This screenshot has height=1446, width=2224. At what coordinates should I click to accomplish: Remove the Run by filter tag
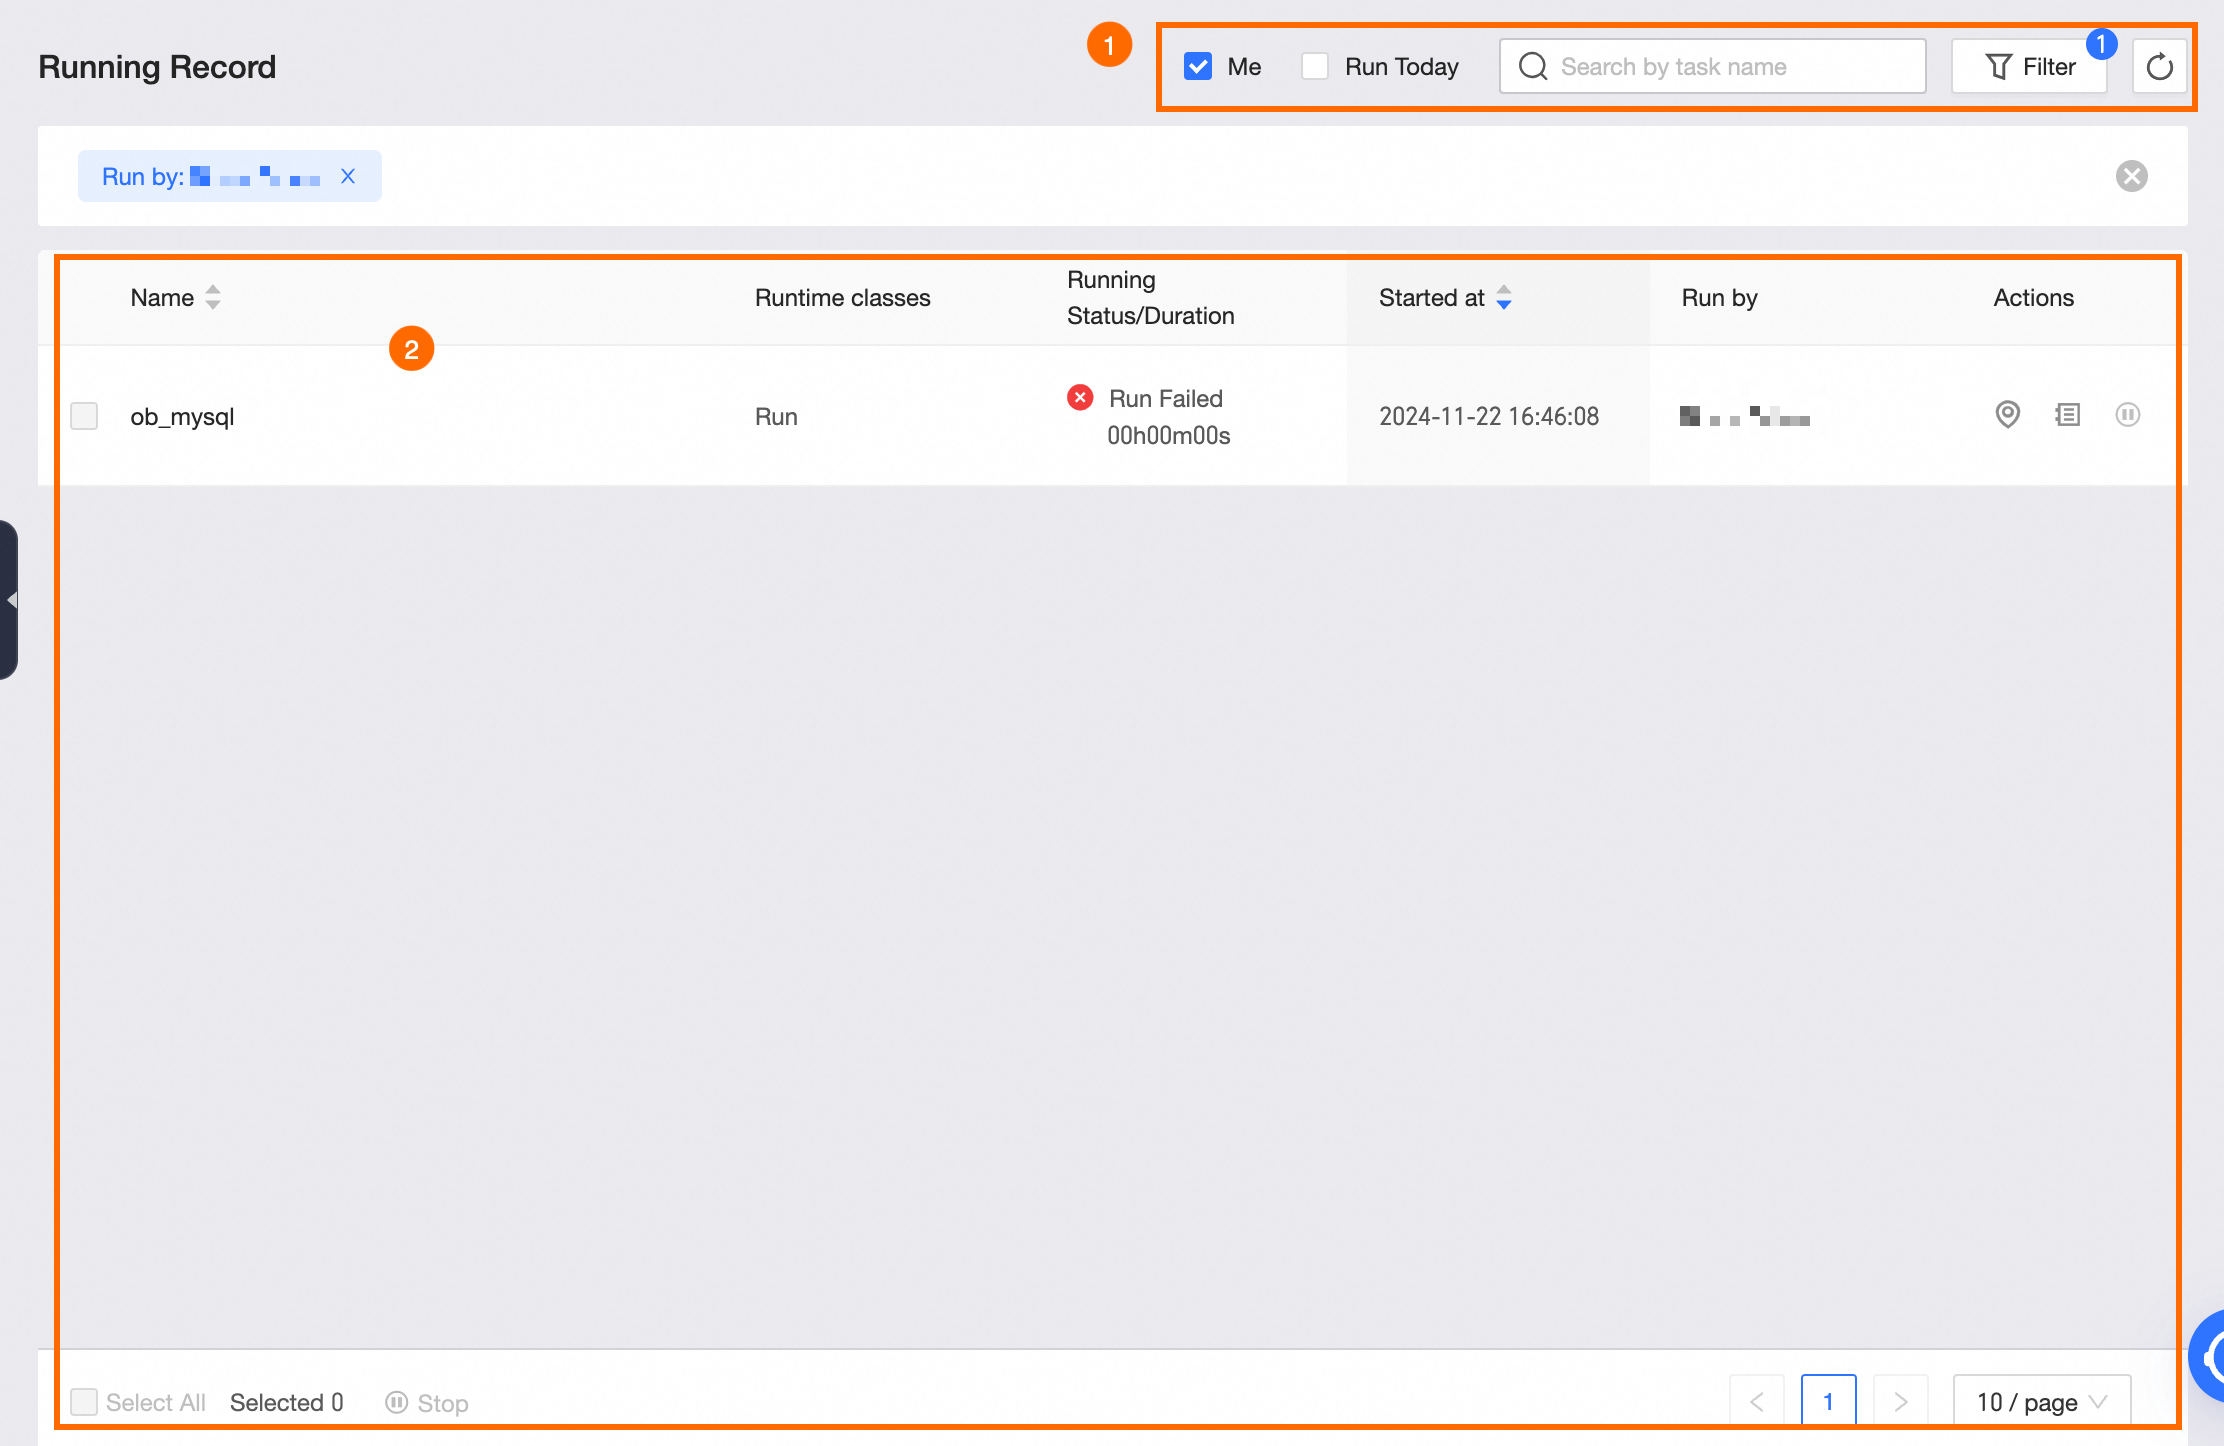(348, 176)
